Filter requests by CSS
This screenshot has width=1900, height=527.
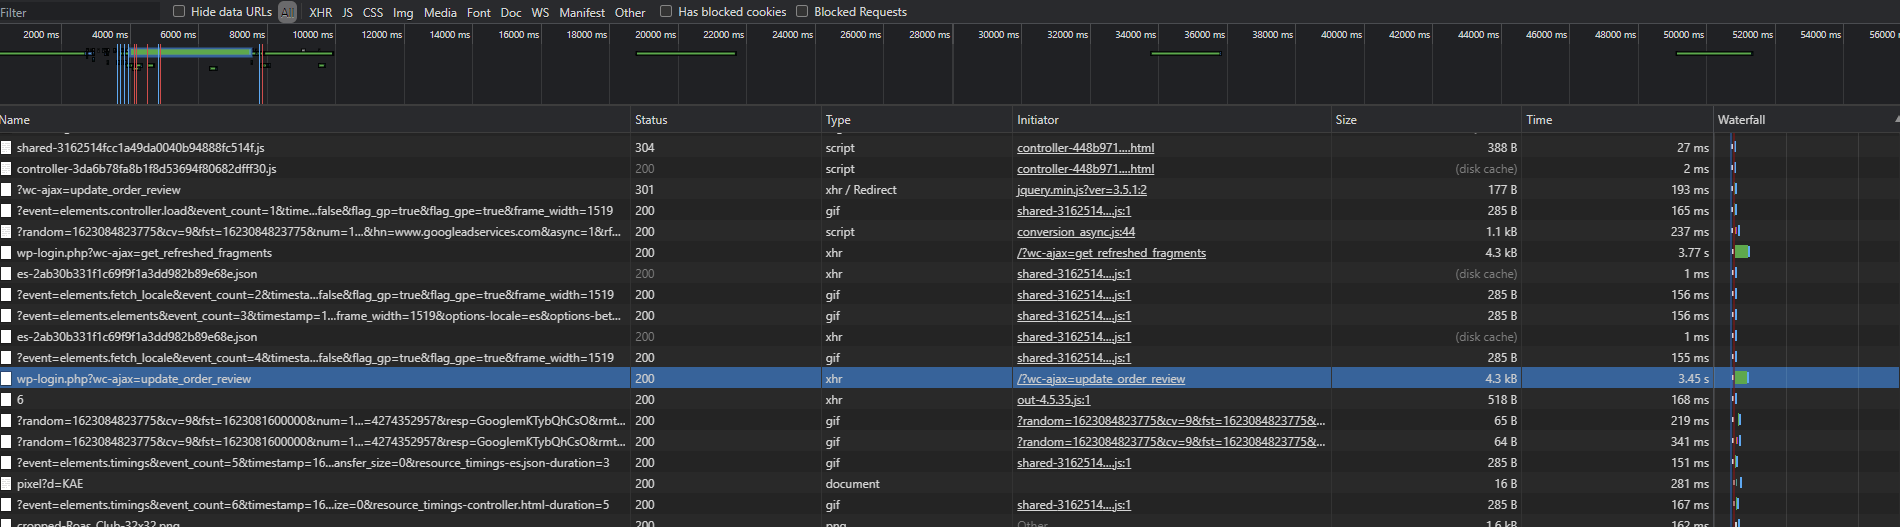point(373,12)
